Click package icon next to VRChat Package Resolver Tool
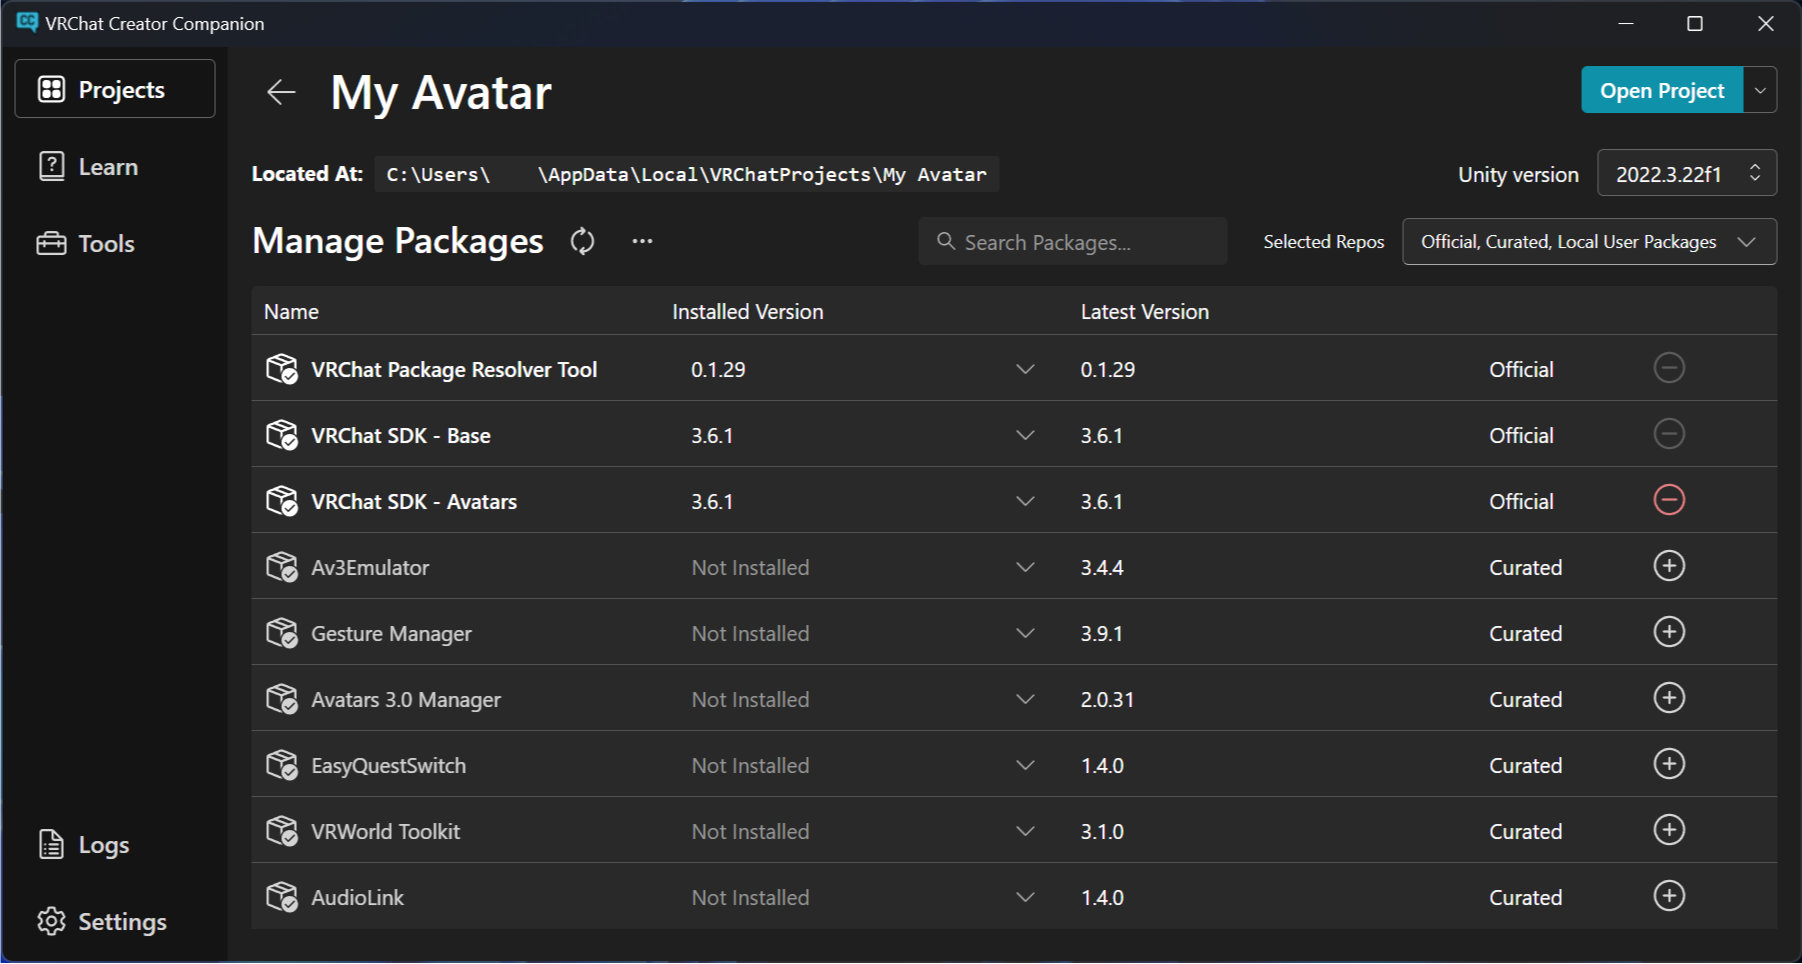 click(282, 369)
